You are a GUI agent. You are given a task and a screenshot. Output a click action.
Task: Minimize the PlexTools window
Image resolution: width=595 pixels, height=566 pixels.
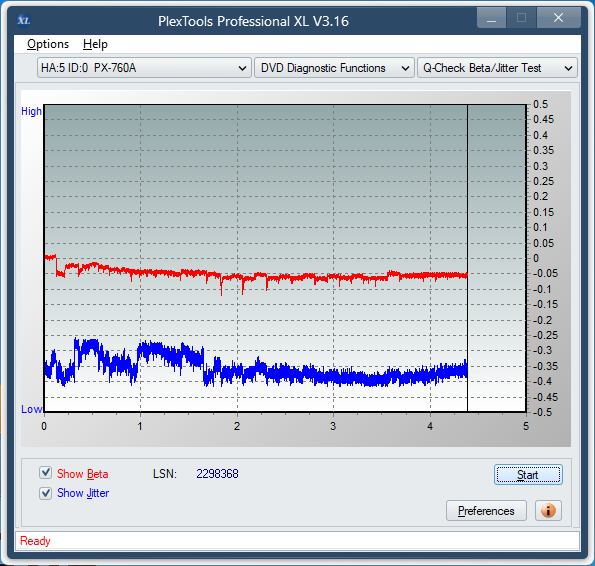point(491,18)
